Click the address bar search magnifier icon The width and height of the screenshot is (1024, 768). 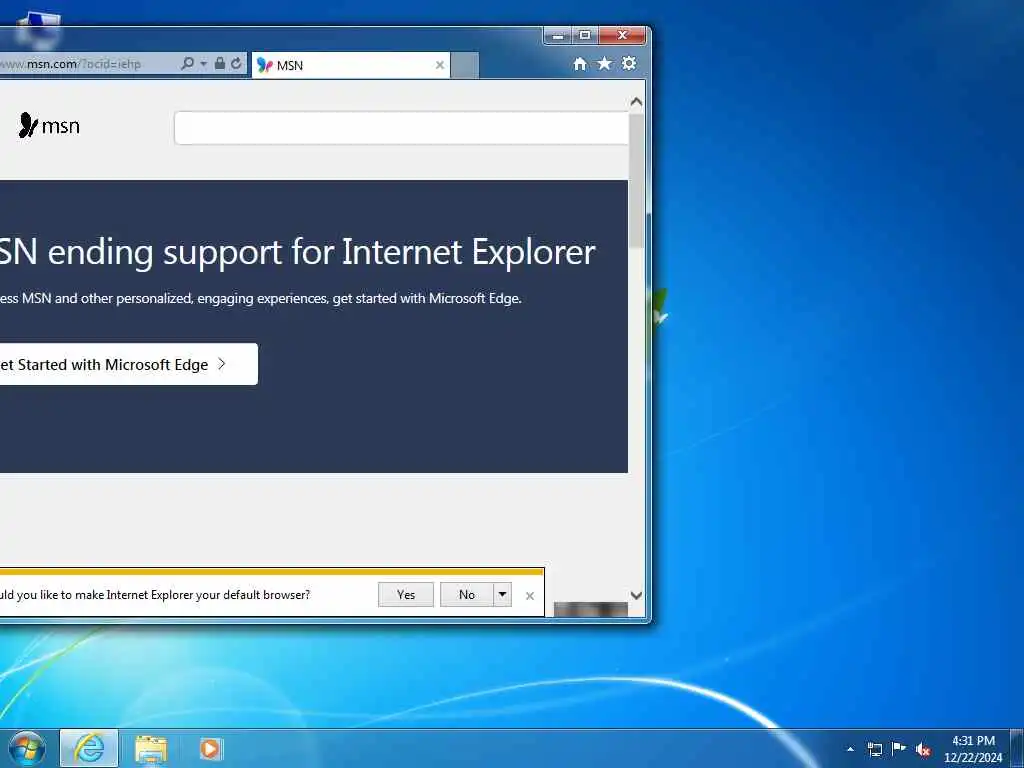click(x=187, y=63)
